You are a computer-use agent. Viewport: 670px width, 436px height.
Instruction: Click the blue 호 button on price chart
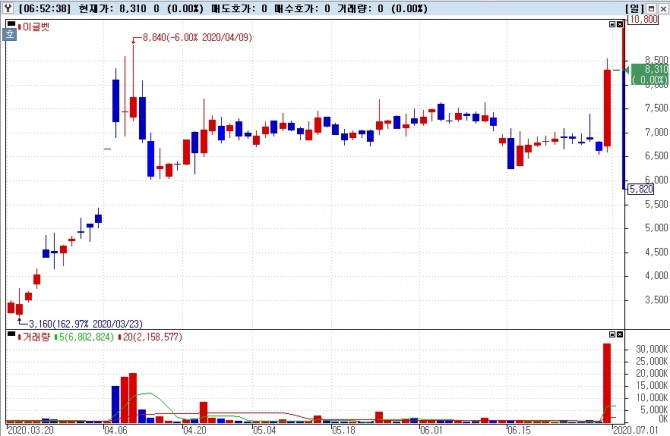10,34
